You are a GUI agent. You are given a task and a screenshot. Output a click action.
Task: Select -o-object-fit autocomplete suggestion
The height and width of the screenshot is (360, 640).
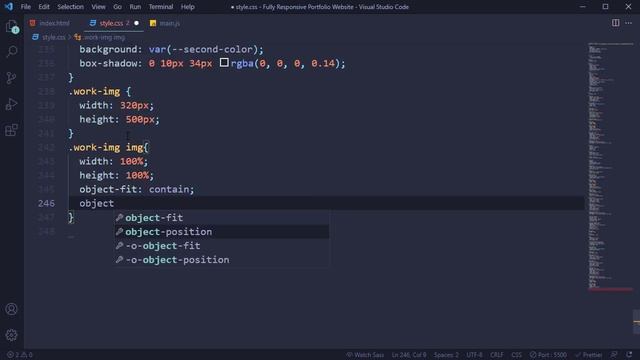(x=222, y=246)
